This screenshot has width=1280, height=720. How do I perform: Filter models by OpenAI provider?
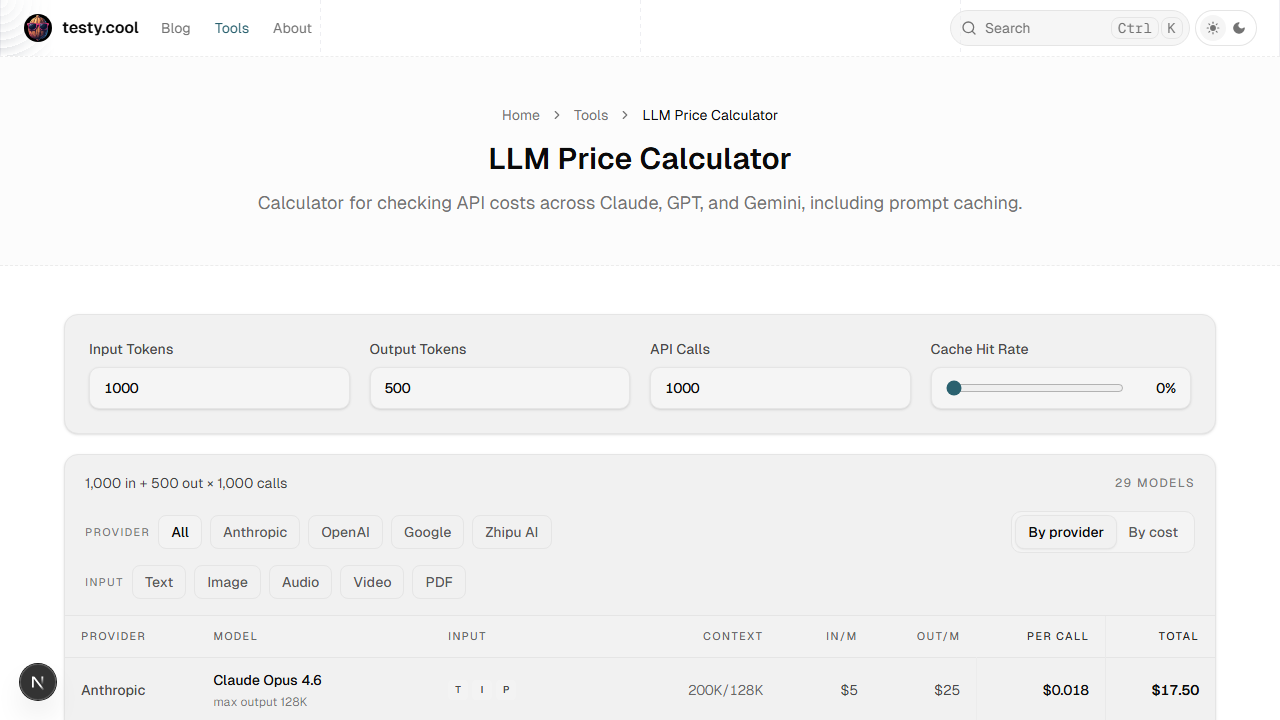[x=345, y=532]
